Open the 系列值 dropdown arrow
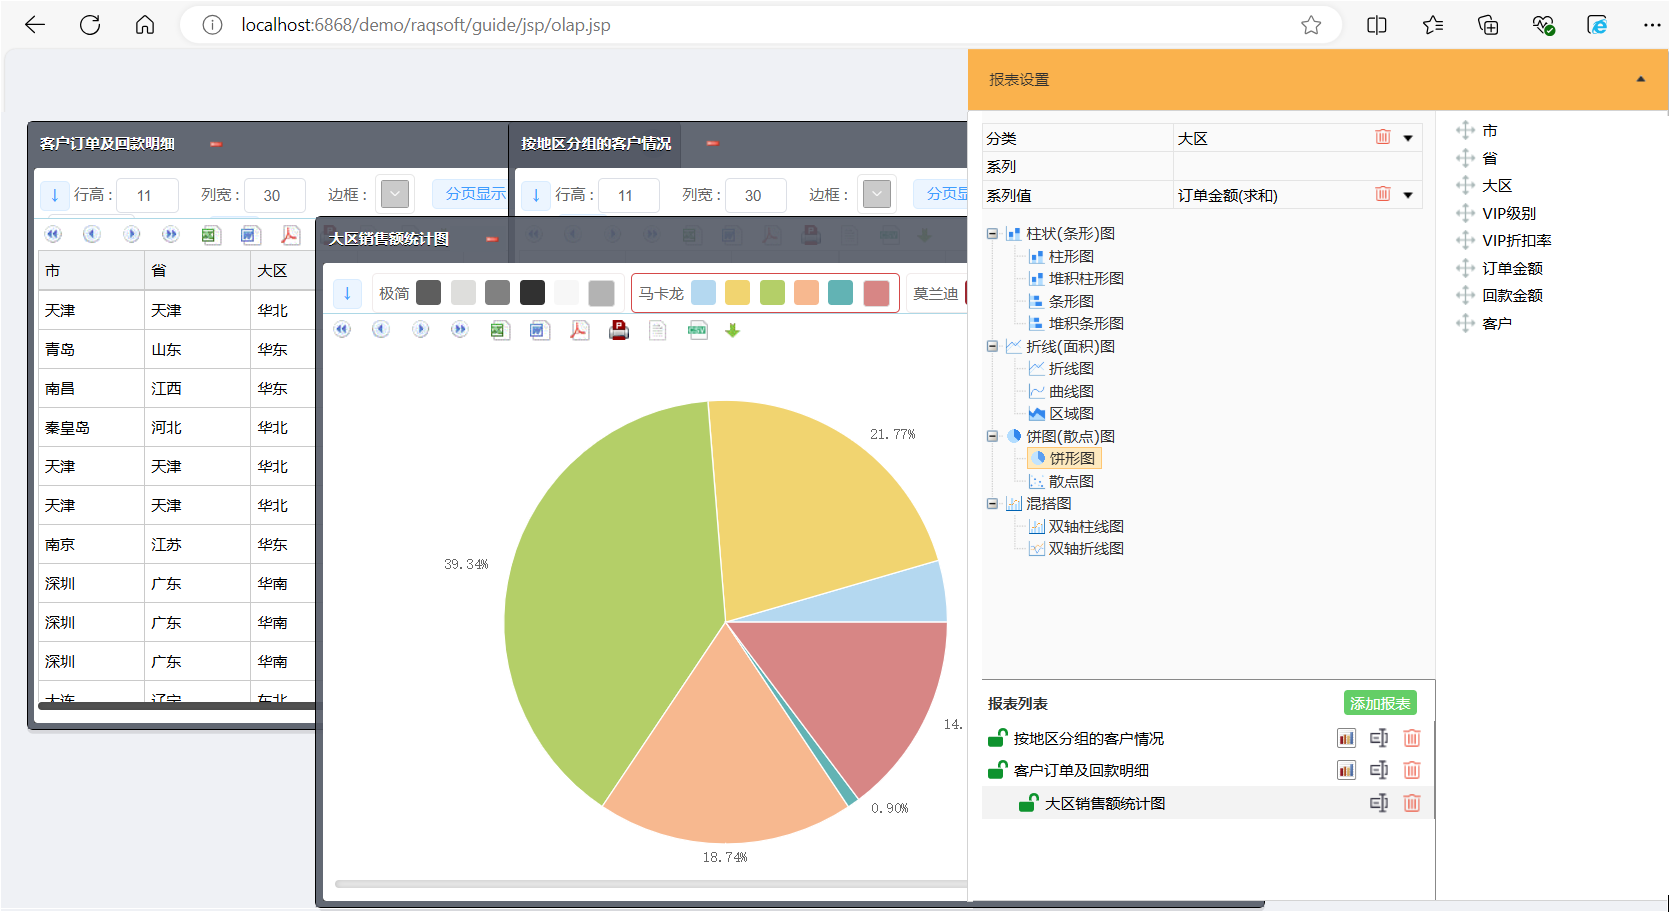1670x912 pixels. 1408,195
